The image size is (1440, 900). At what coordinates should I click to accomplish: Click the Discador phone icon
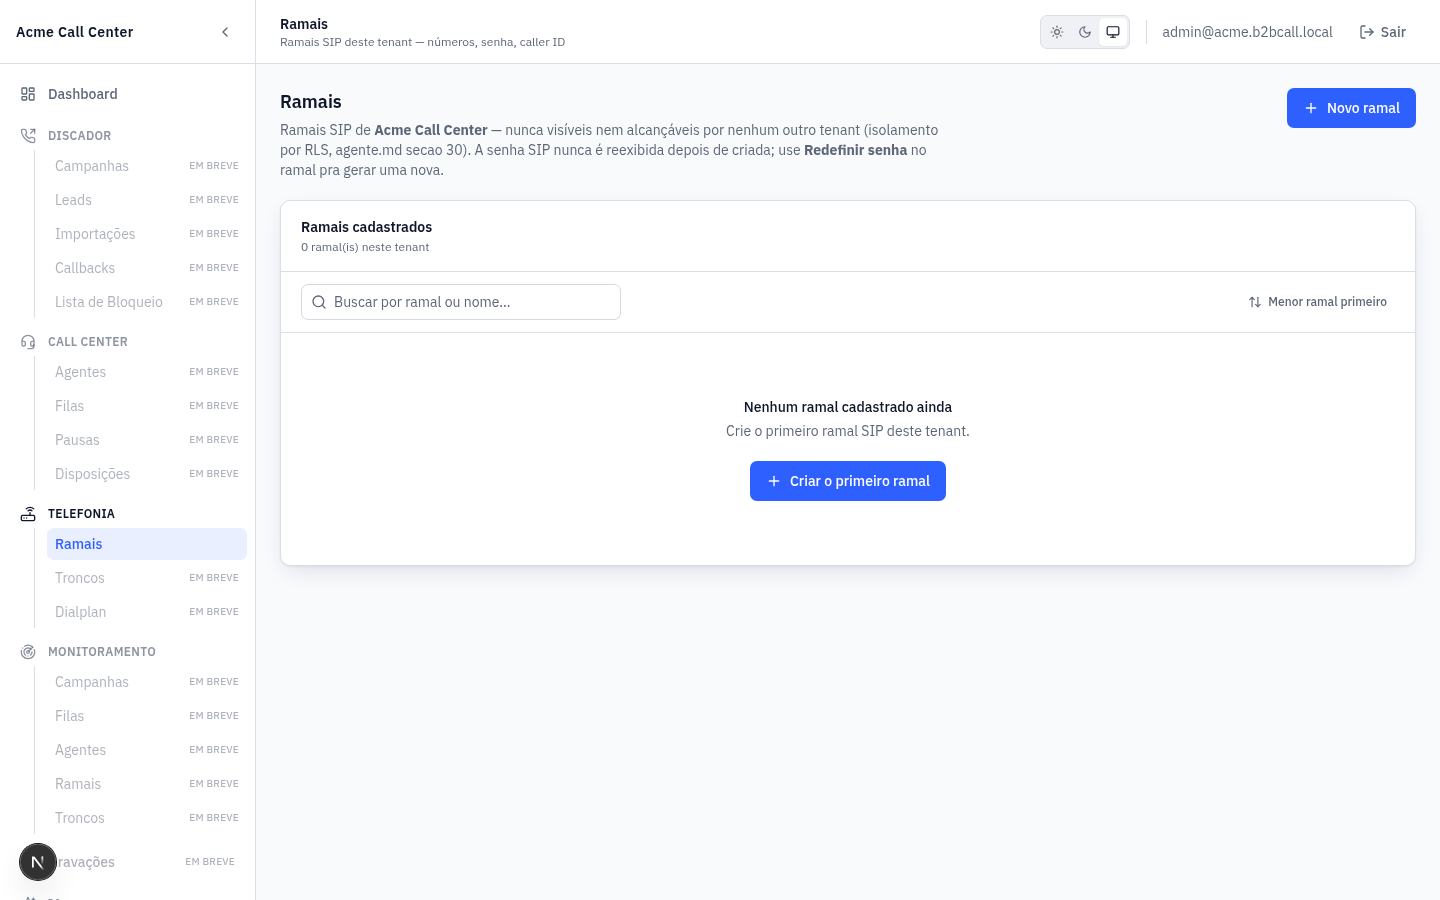coord(28,136)
